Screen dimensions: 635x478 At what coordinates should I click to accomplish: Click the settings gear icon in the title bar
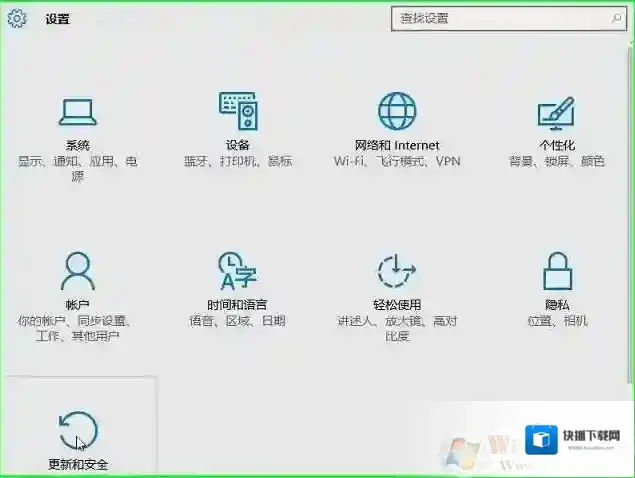pyautogui.click(x=17, y=19)
